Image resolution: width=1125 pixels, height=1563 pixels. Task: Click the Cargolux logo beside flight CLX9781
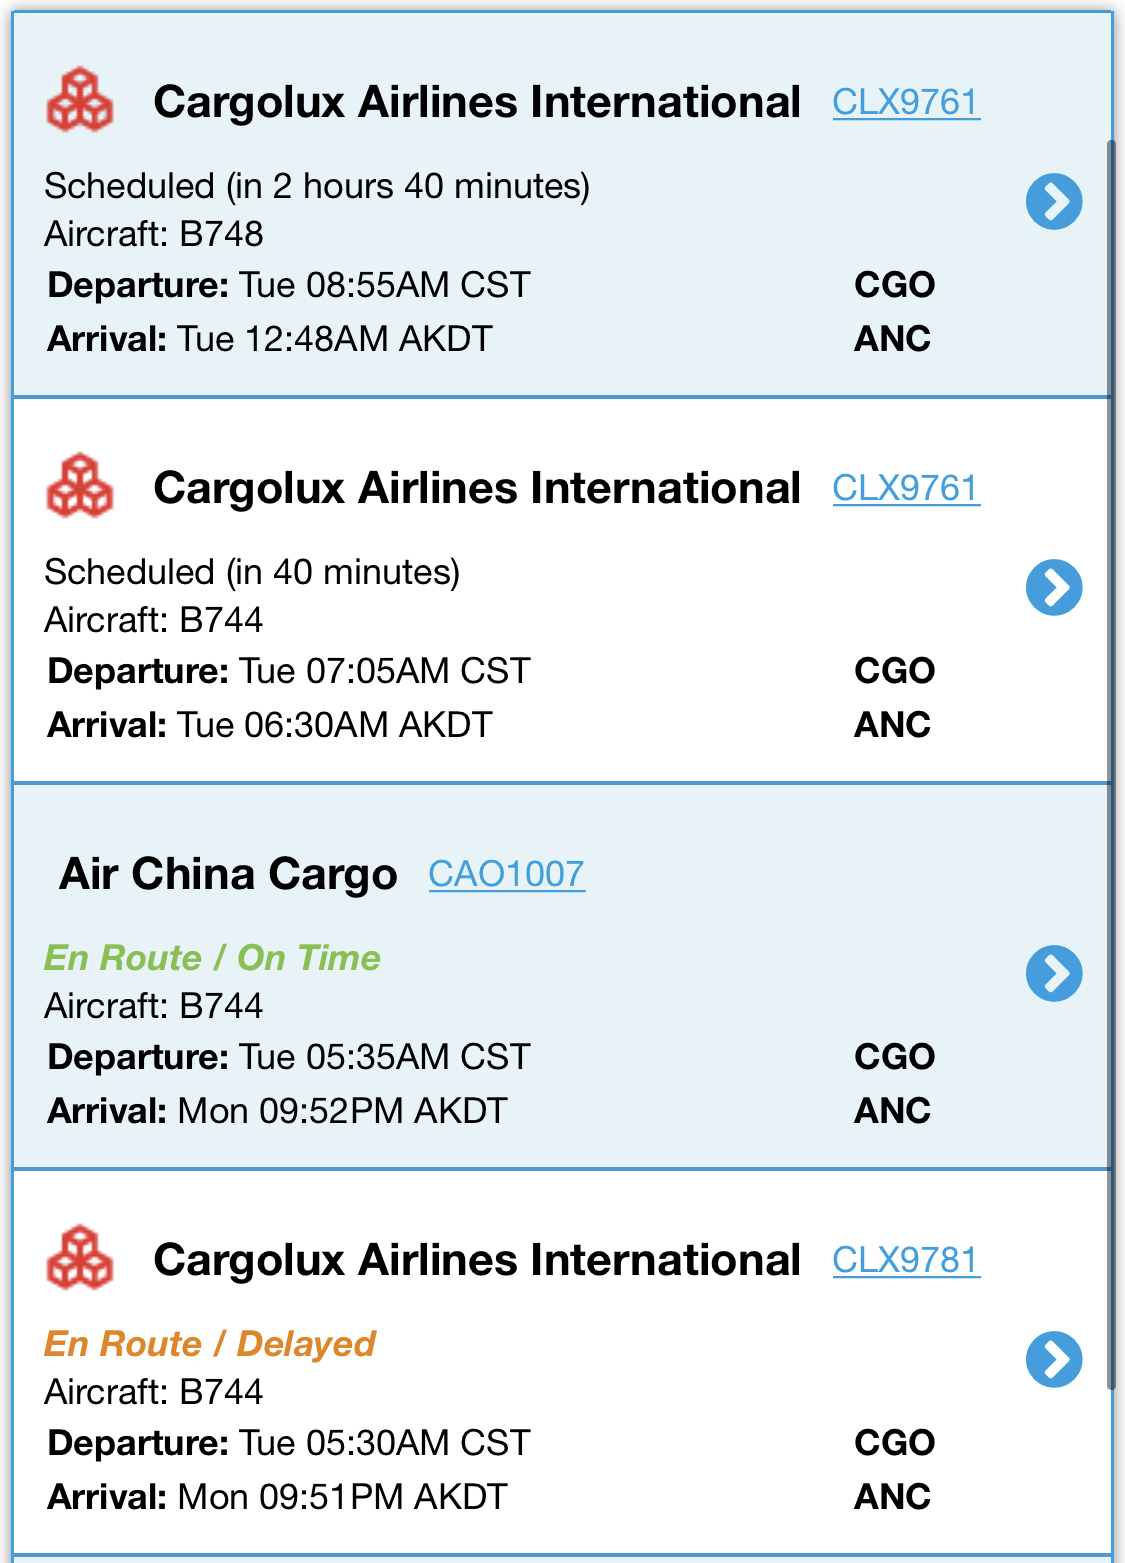click(80, 1258)
